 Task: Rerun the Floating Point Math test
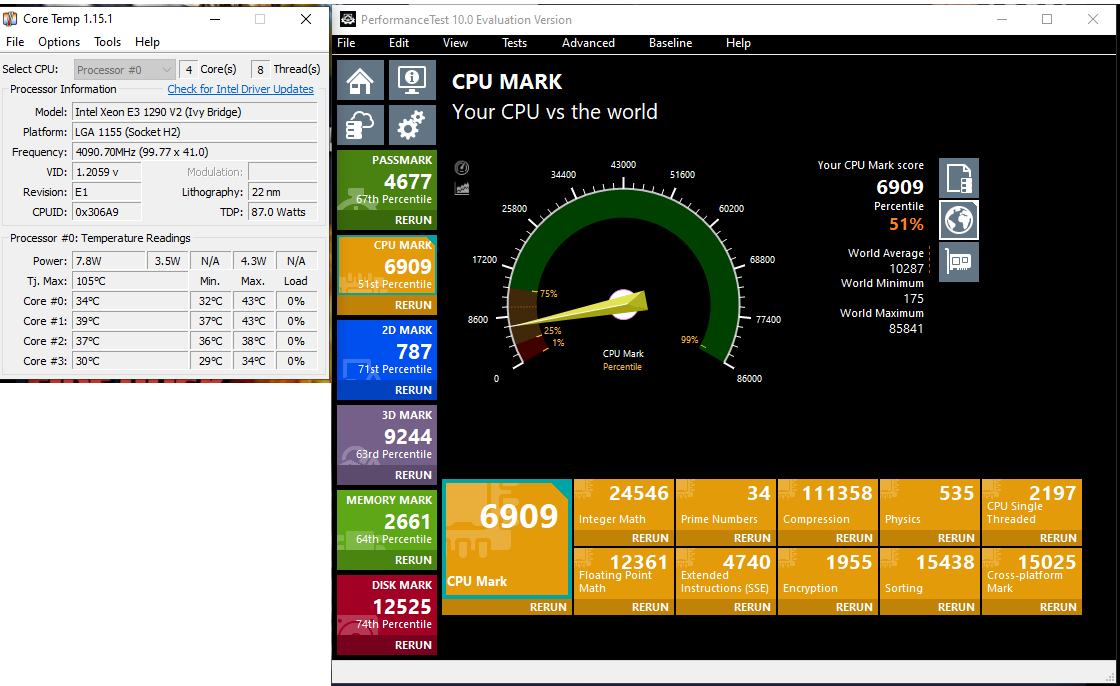pyautogui.click(x=650, y=607)
